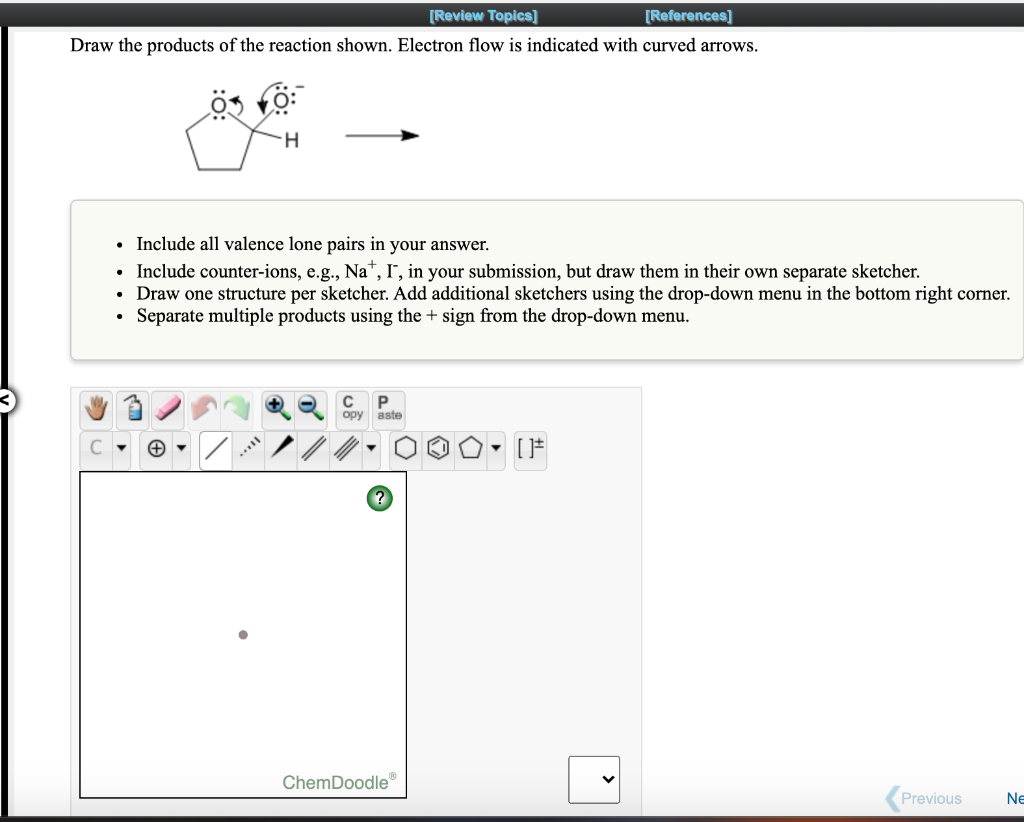
Task: Click the Undo arrow icon
Action: [205, 409]
